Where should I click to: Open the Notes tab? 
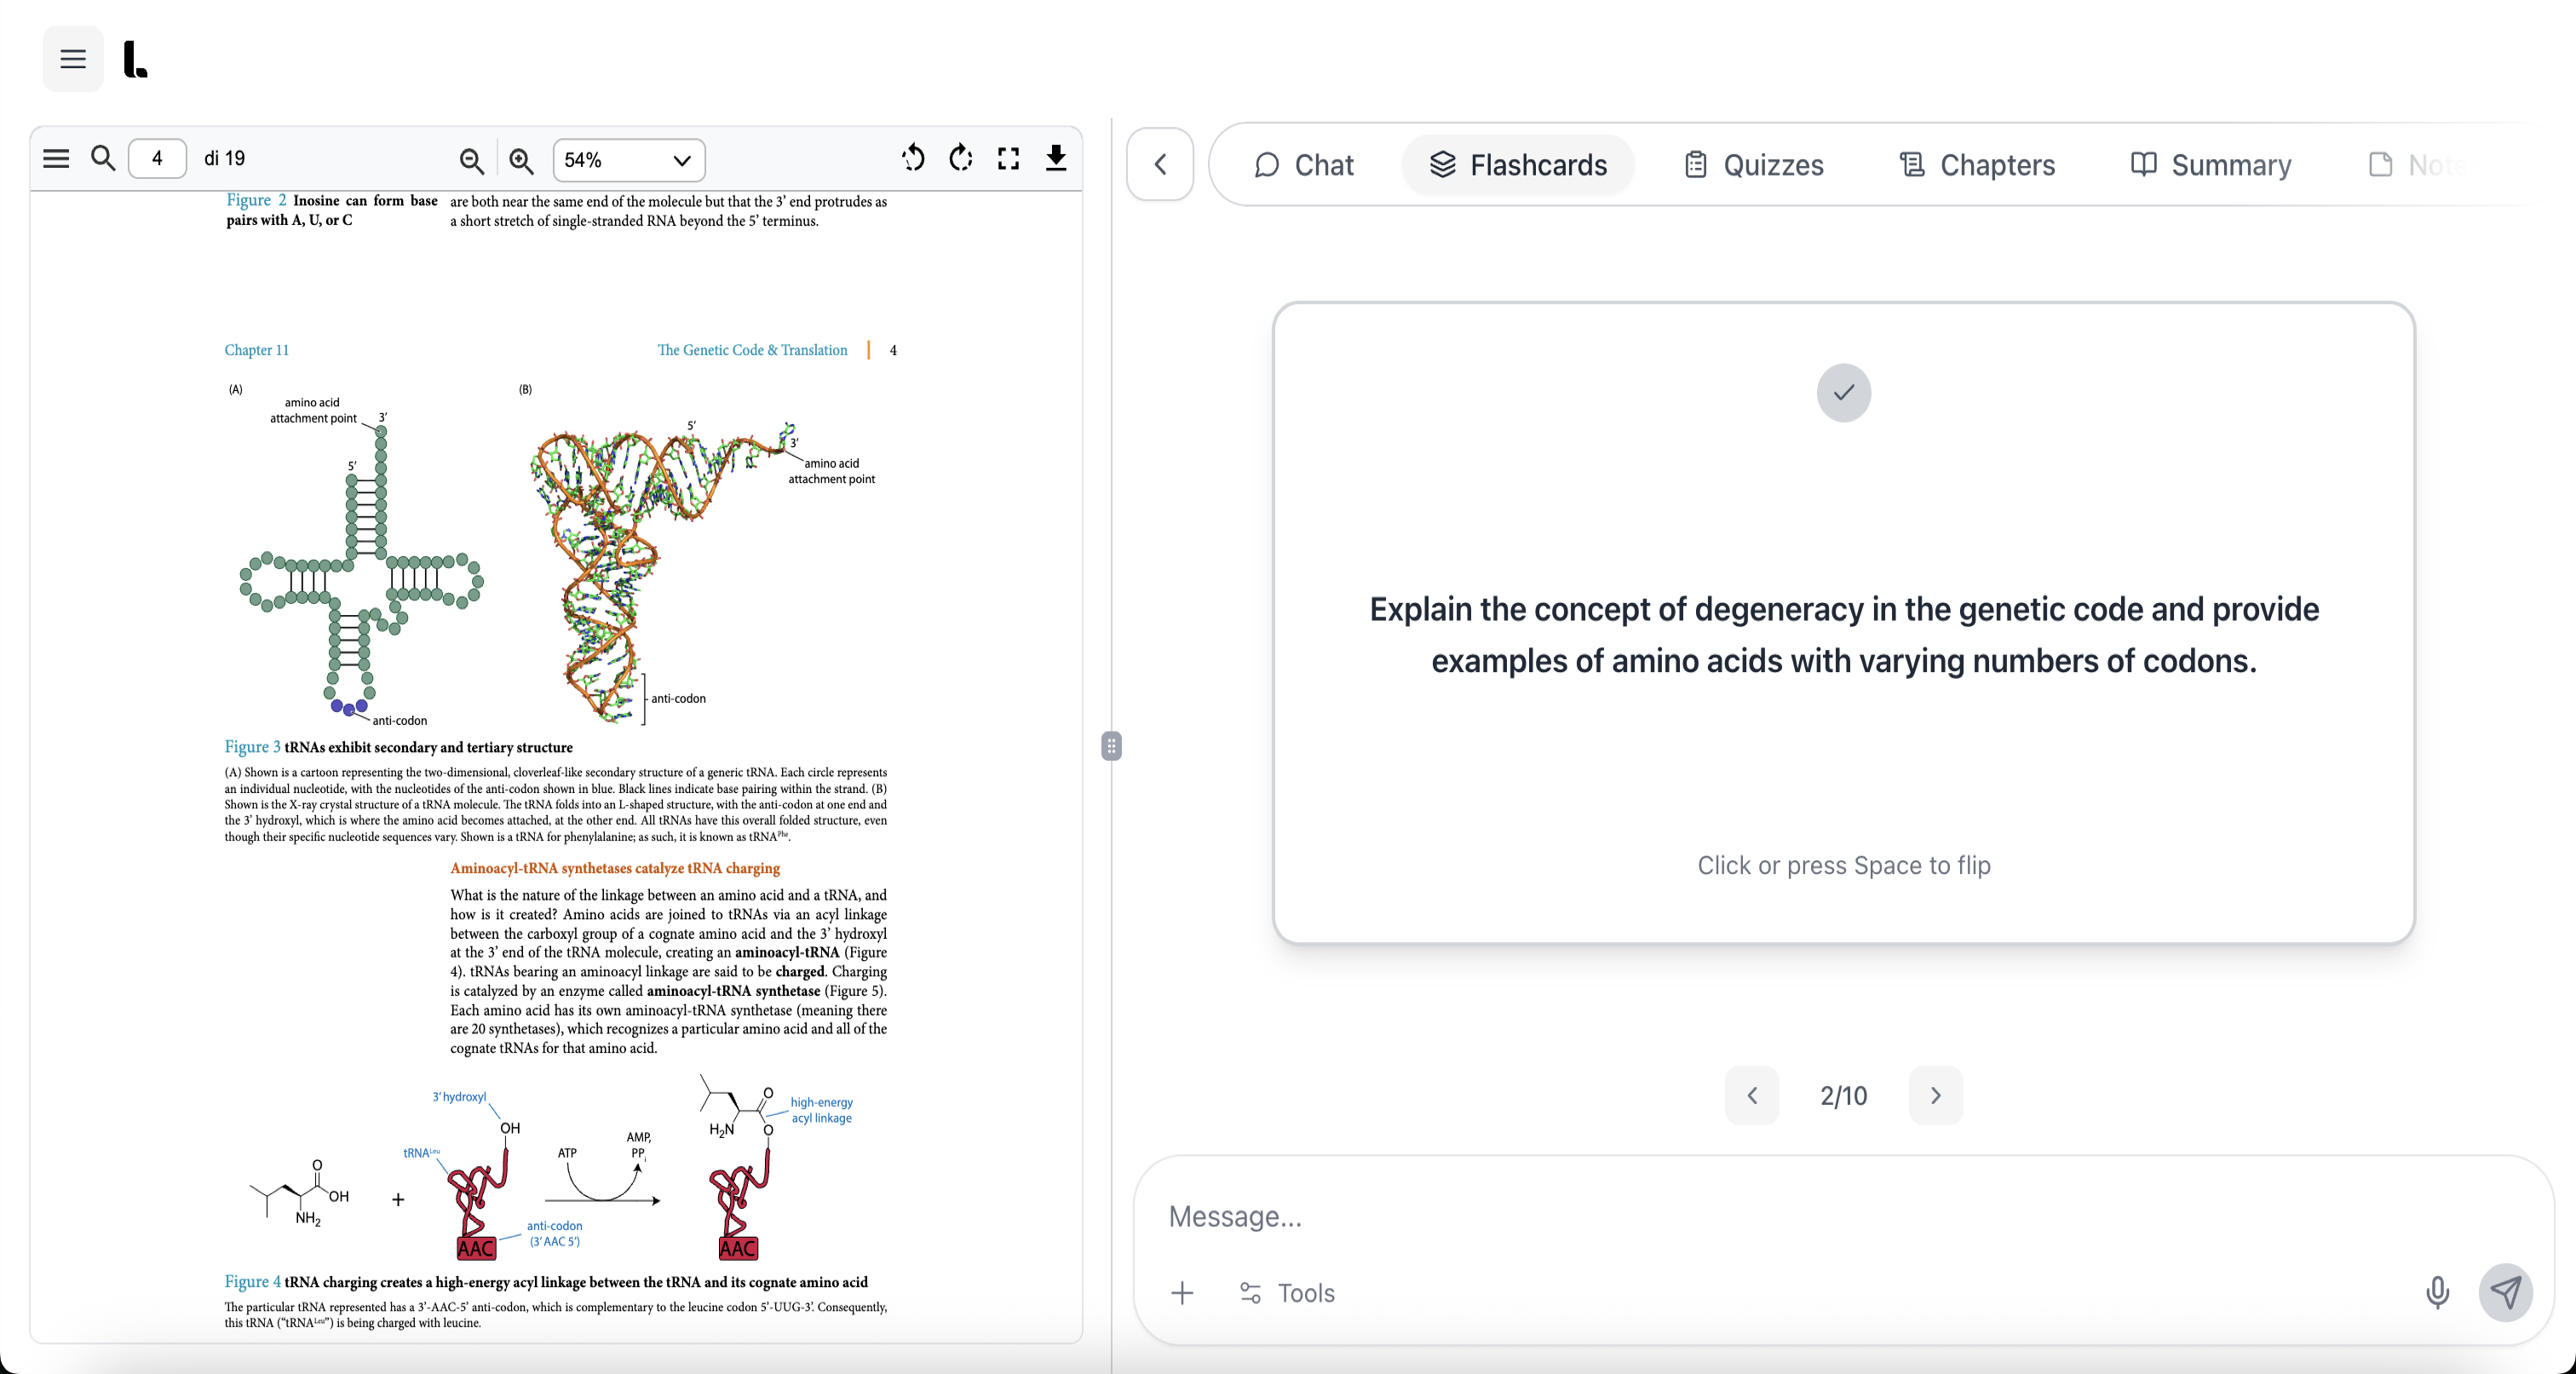click(2420, 165)
